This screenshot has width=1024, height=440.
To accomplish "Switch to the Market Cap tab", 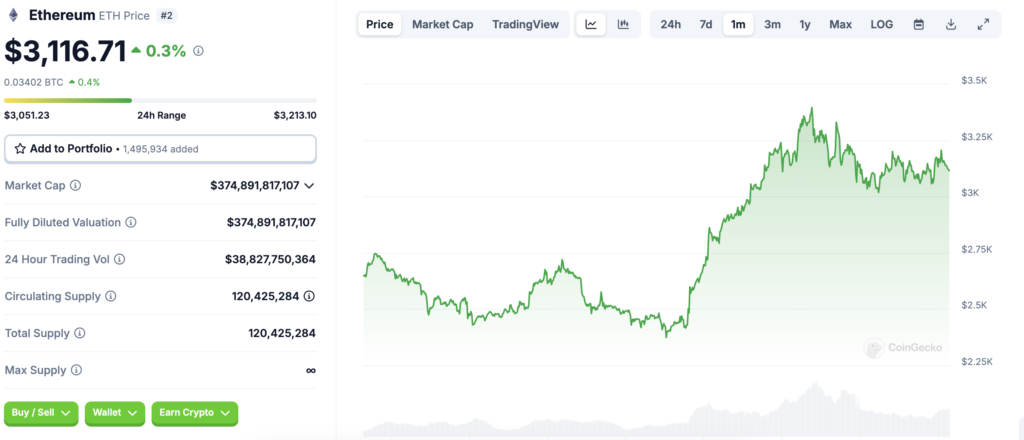I will [442, 24].
